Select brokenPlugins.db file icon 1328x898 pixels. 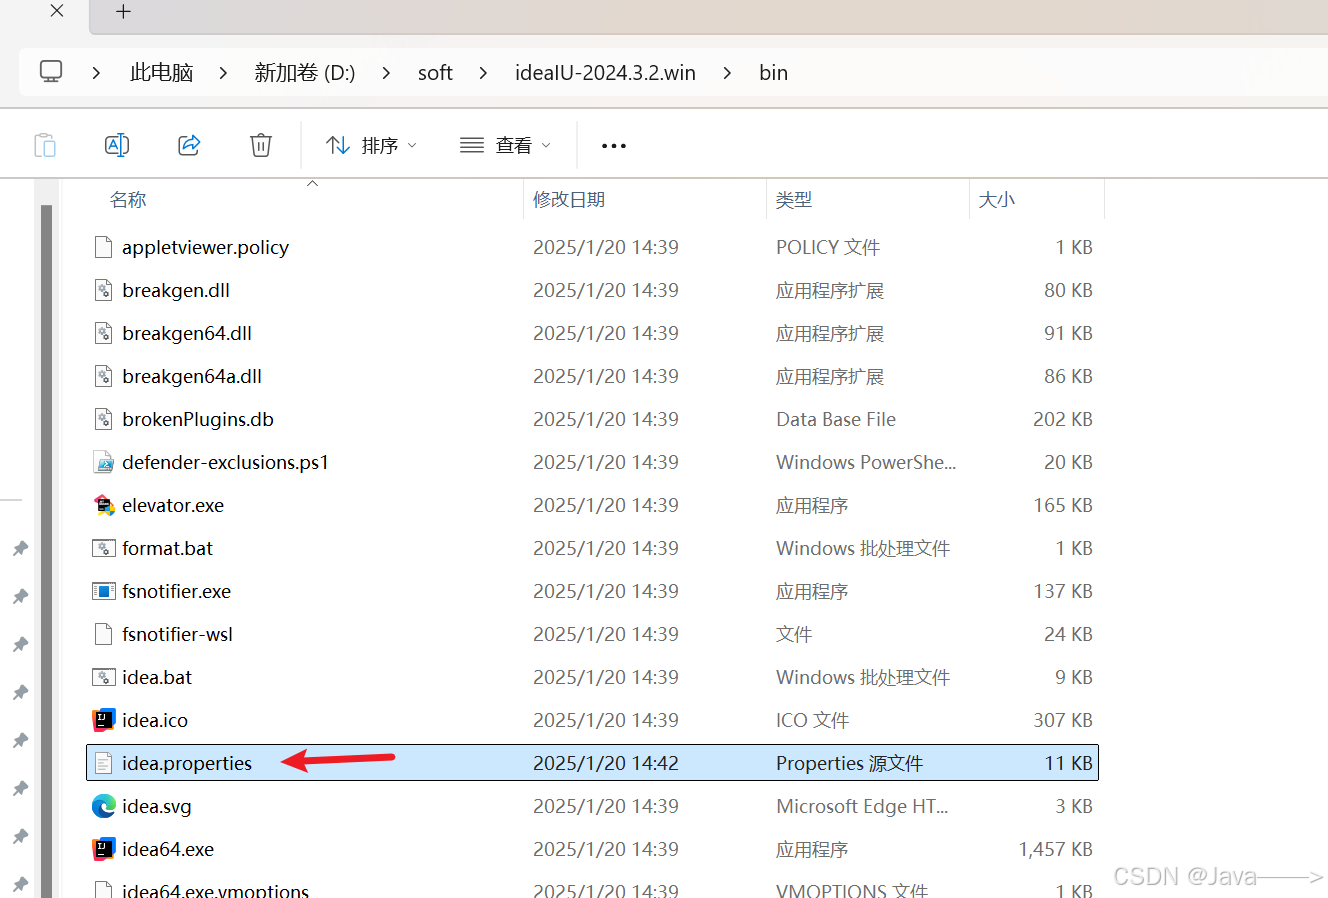point(103,419)
